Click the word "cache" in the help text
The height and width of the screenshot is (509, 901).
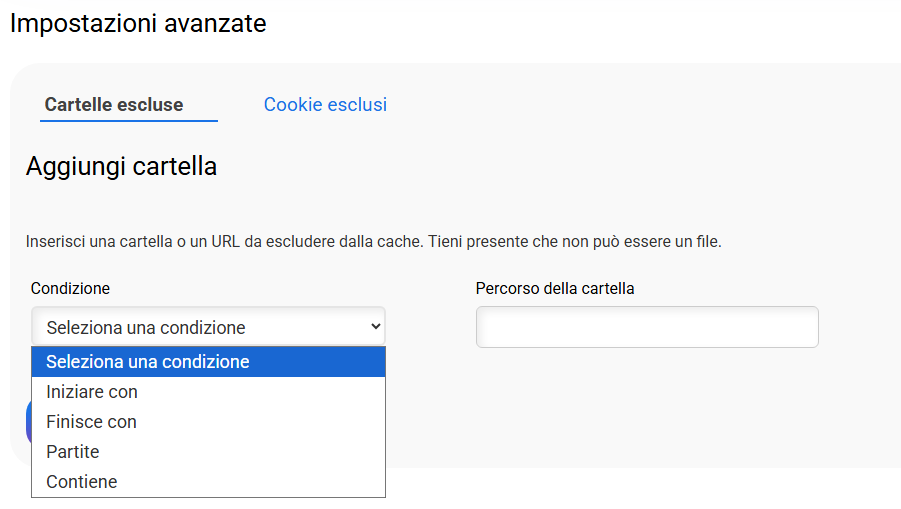coord(399,242)
